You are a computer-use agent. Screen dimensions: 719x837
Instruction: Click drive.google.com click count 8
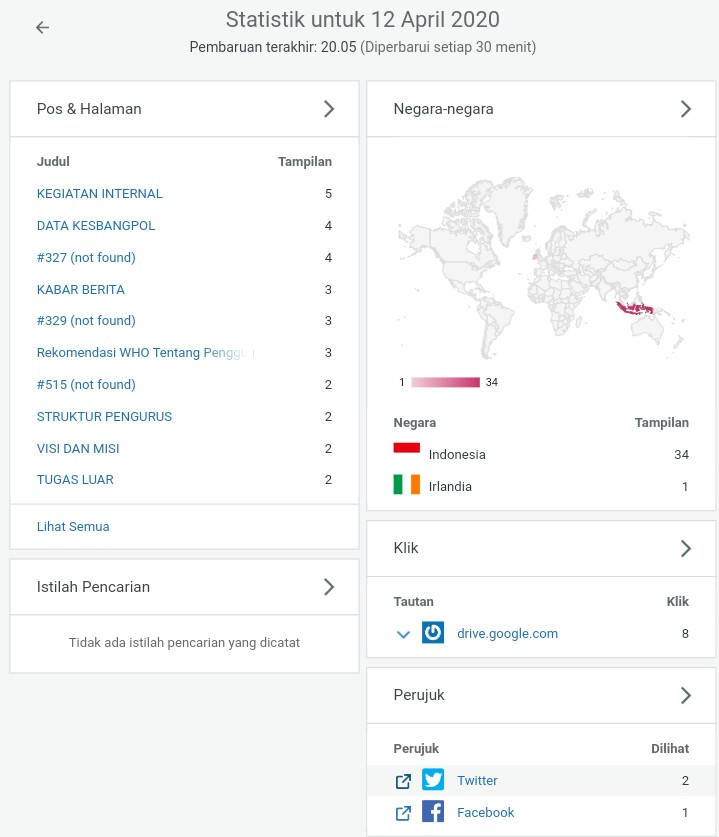click(x=685, y=634)
